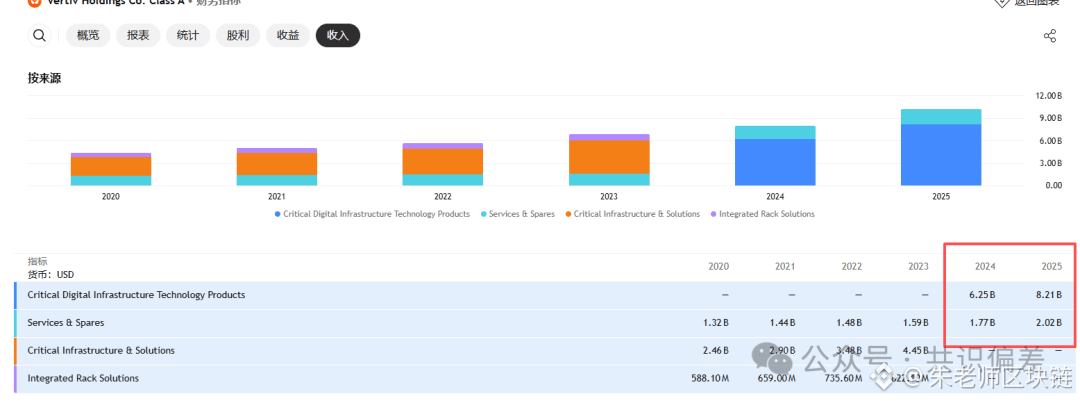Click the 2020 stacked revenue bar
The image size is (1080, 403).
(x=111, y=169)
